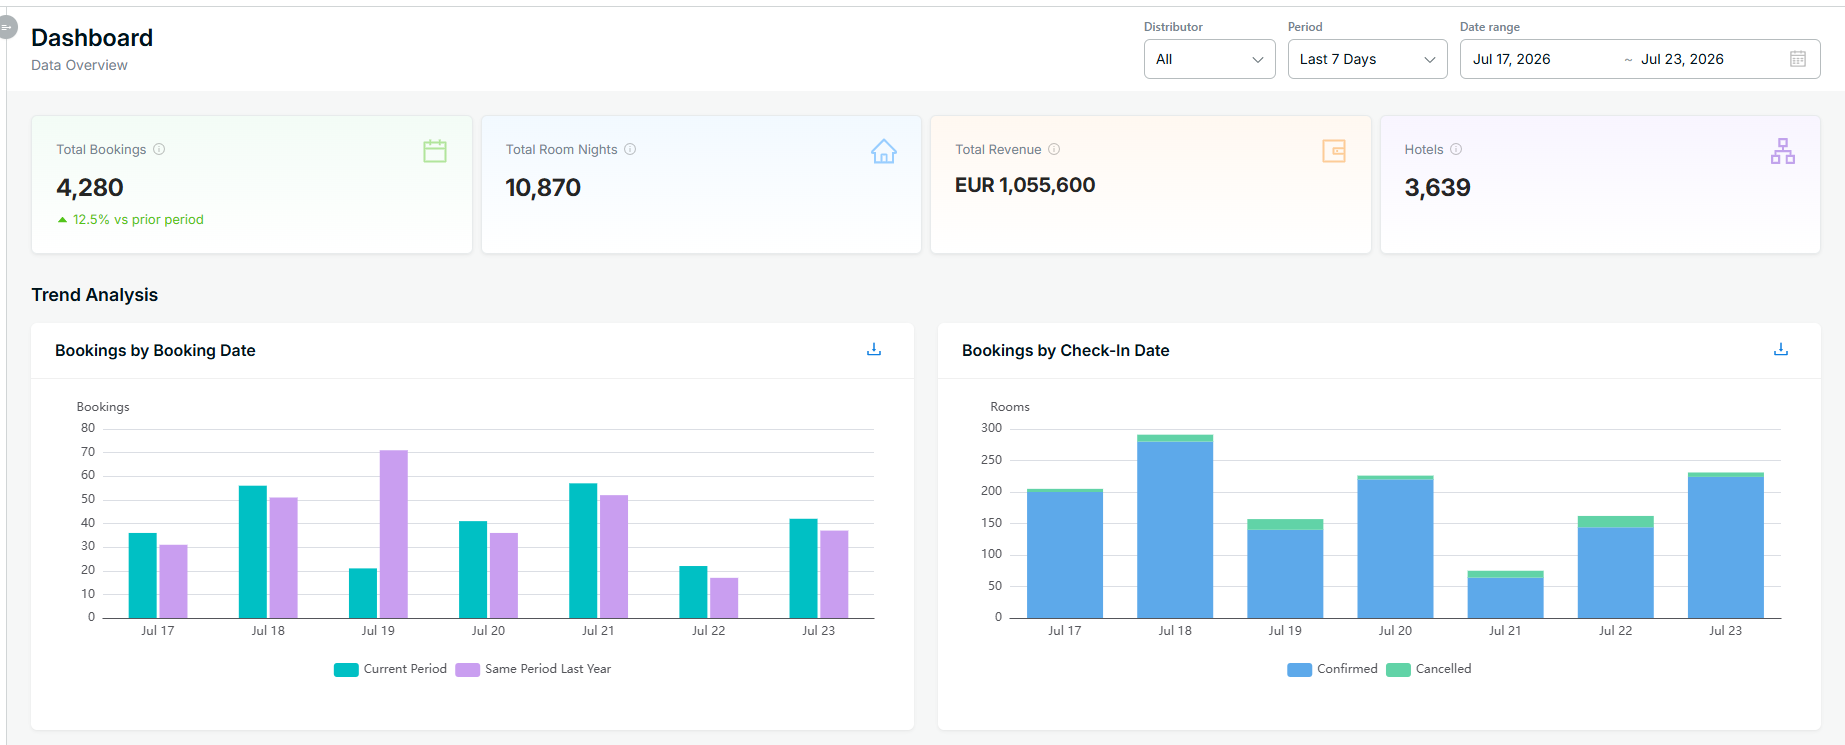1845x745 pixels.
Task: Click the Total Room Nights info icon
Action: 630,149
